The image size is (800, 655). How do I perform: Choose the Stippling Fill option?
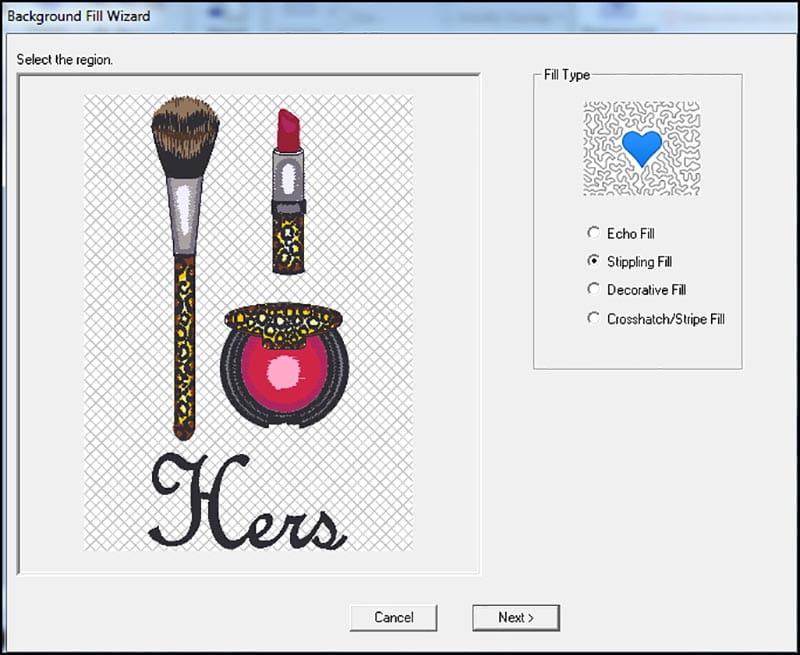click(x=594, y=262)
